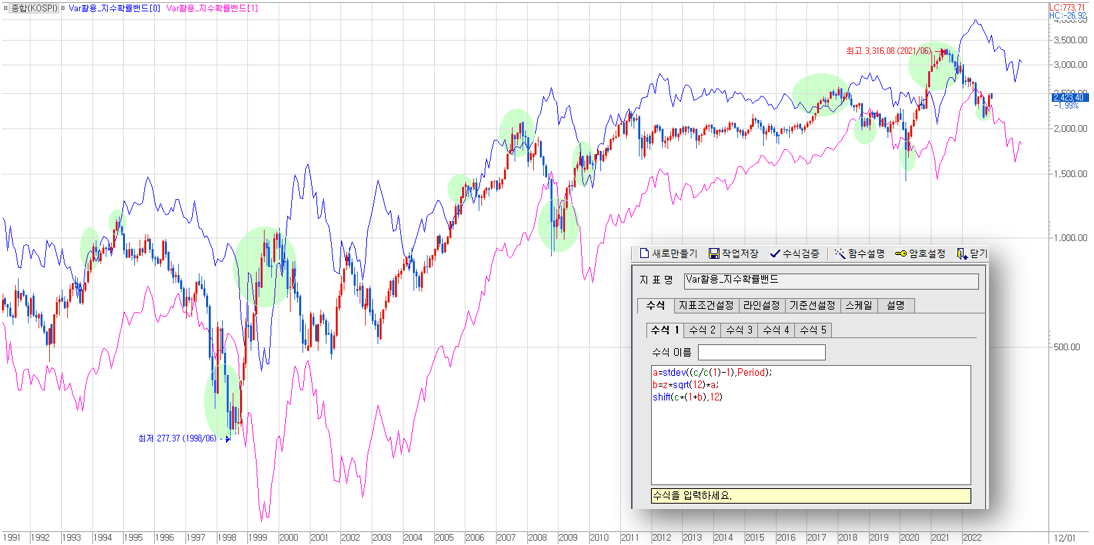Open the 라인설정 tab
Image resolution: width=1094 pixels, height=545 pixels.
coord(761,305)
